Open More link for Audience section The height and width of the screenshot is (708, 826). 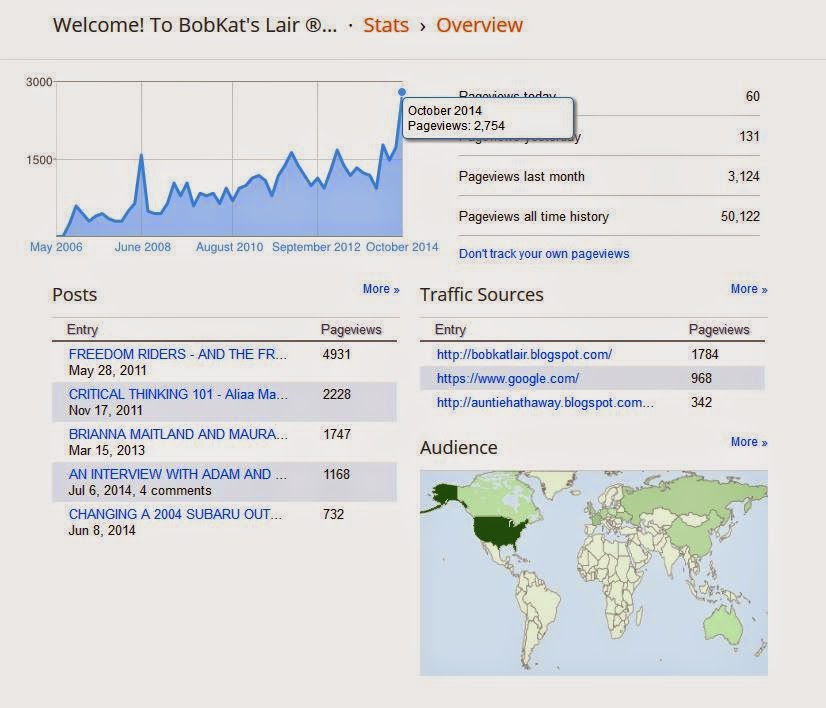coord(749,441)
